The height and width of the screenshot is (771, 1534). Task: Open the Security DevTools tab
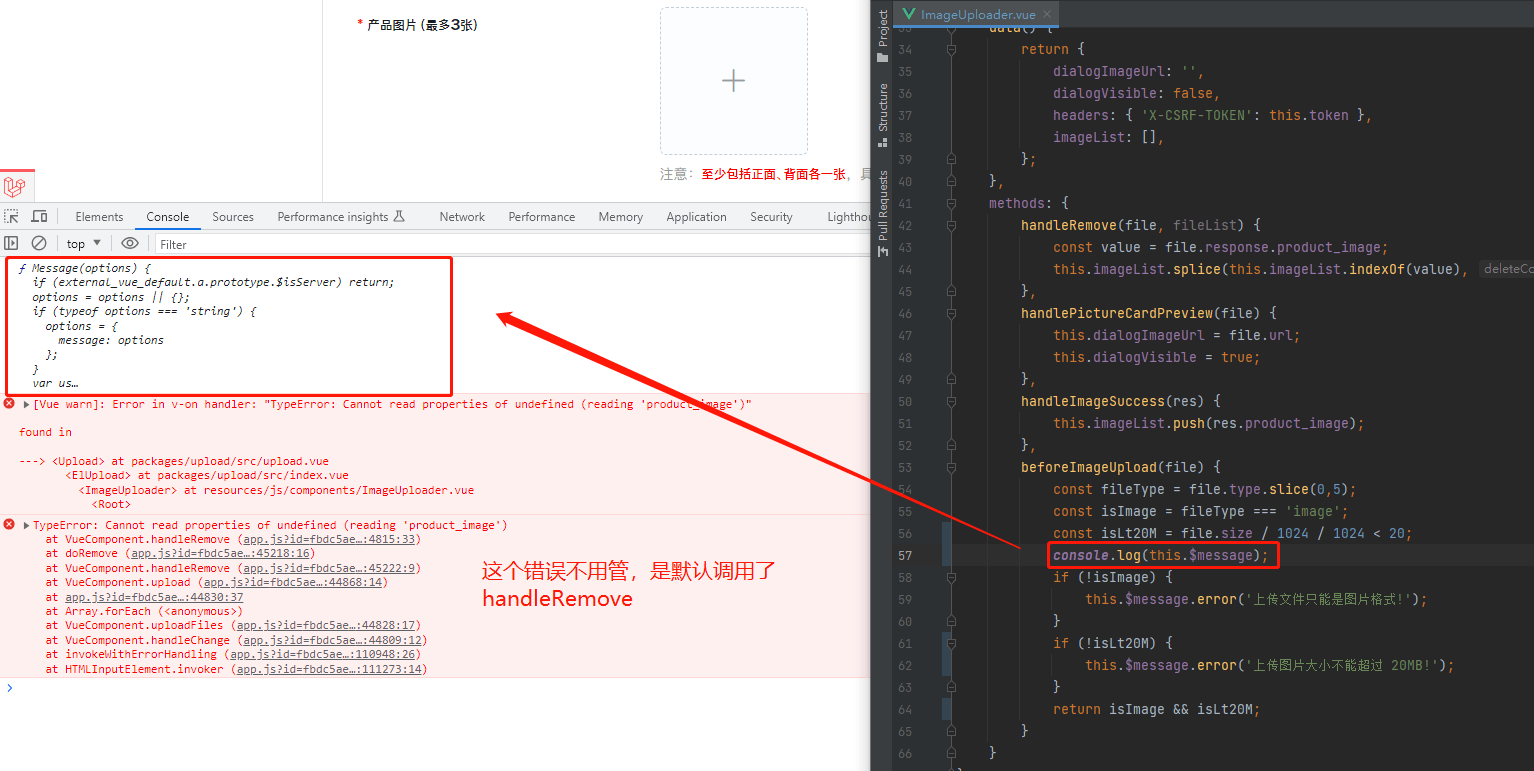point(771,216)
